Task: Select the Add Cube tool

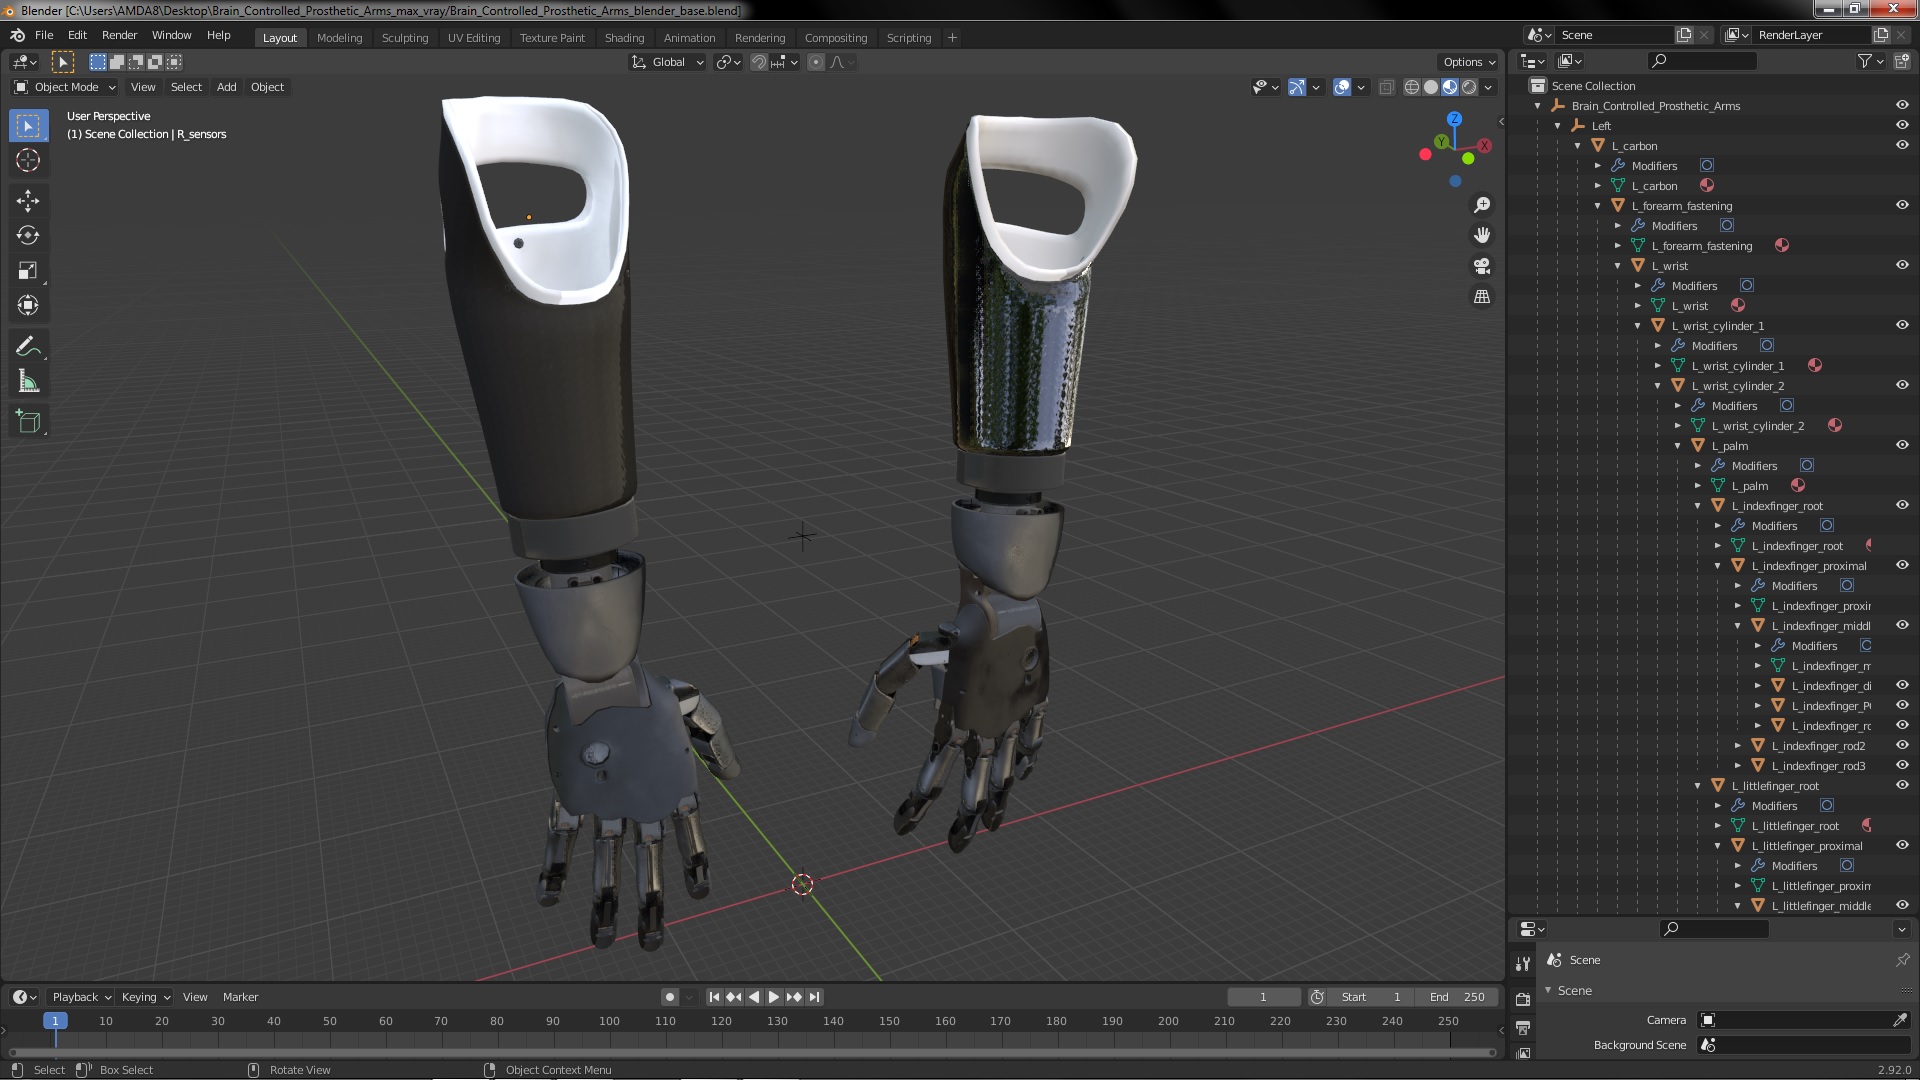Action: point(28,422)
